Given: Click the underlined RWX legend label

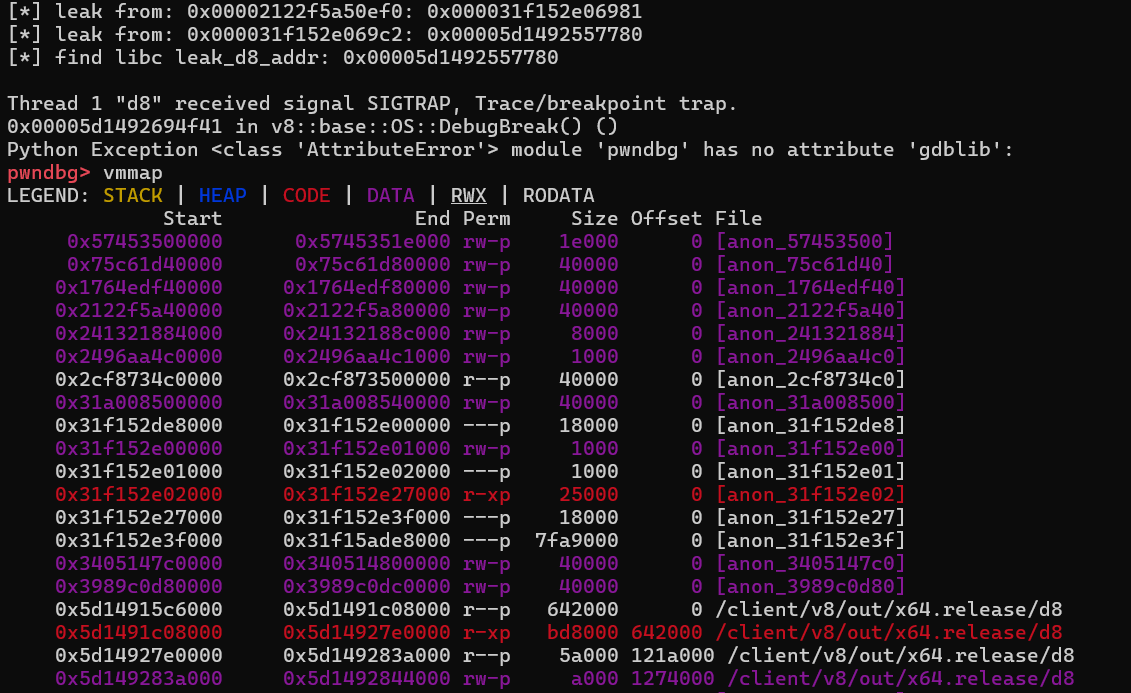Looking at the screenshot, I should (x=468, y=195).
